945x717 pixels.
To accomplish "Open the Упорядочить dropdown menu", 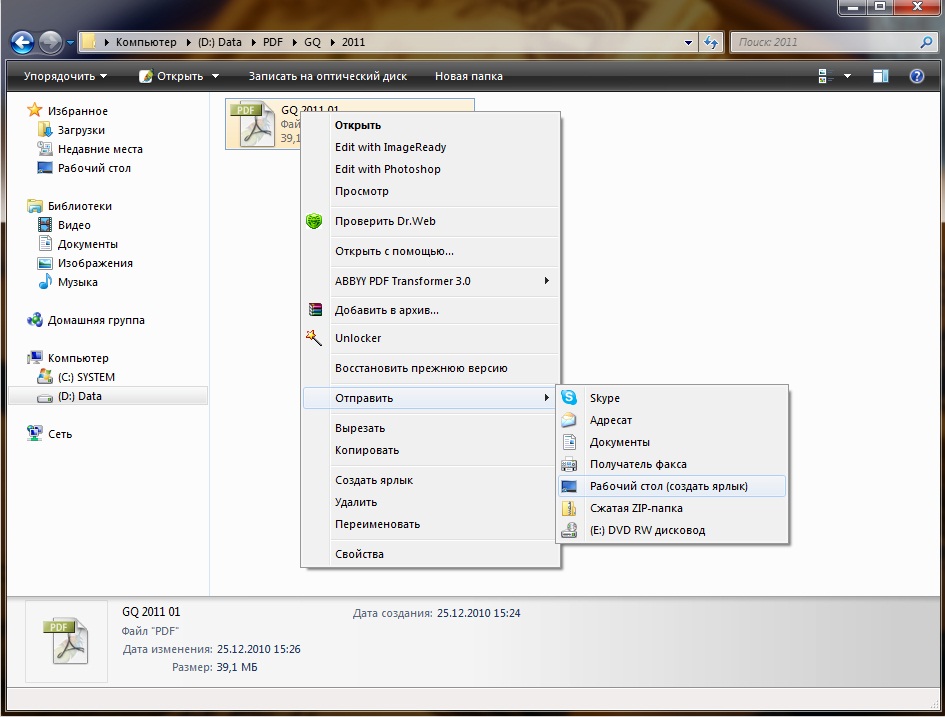I will click(65, 77).
